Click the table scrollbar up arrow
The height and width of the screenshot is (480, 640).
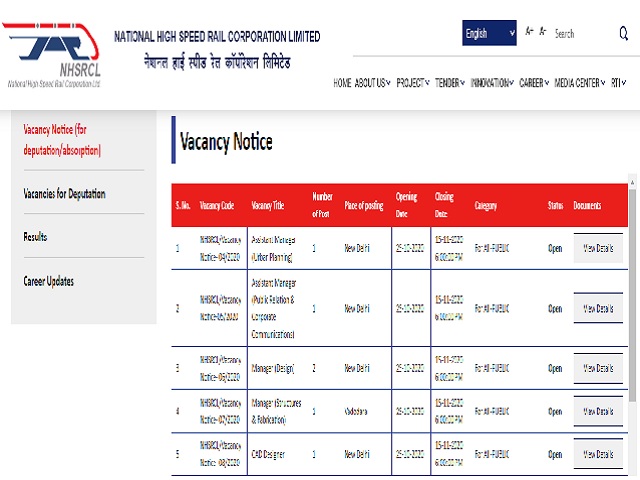pyautogui.click(x=632, y=182)
